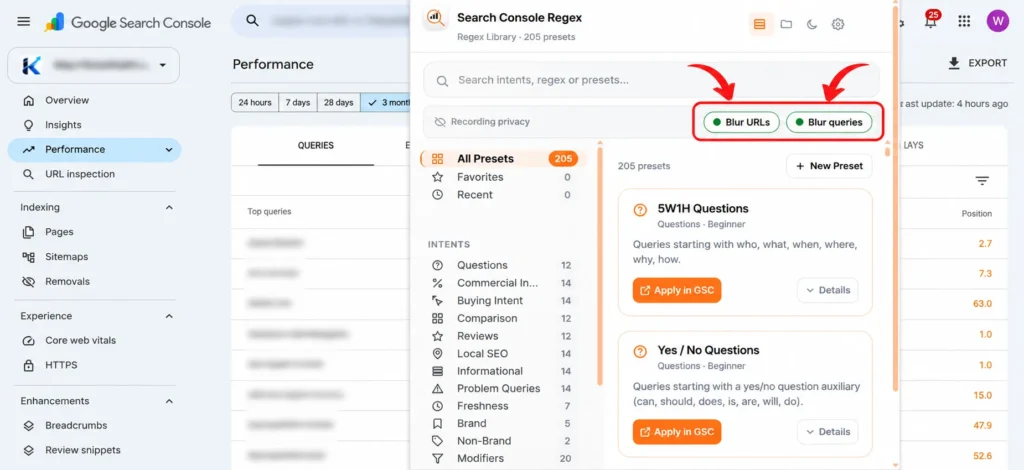This screenshot has height=470, width=1024.
Task: Select the 3 months date range
Action: [x=385, y=103]
